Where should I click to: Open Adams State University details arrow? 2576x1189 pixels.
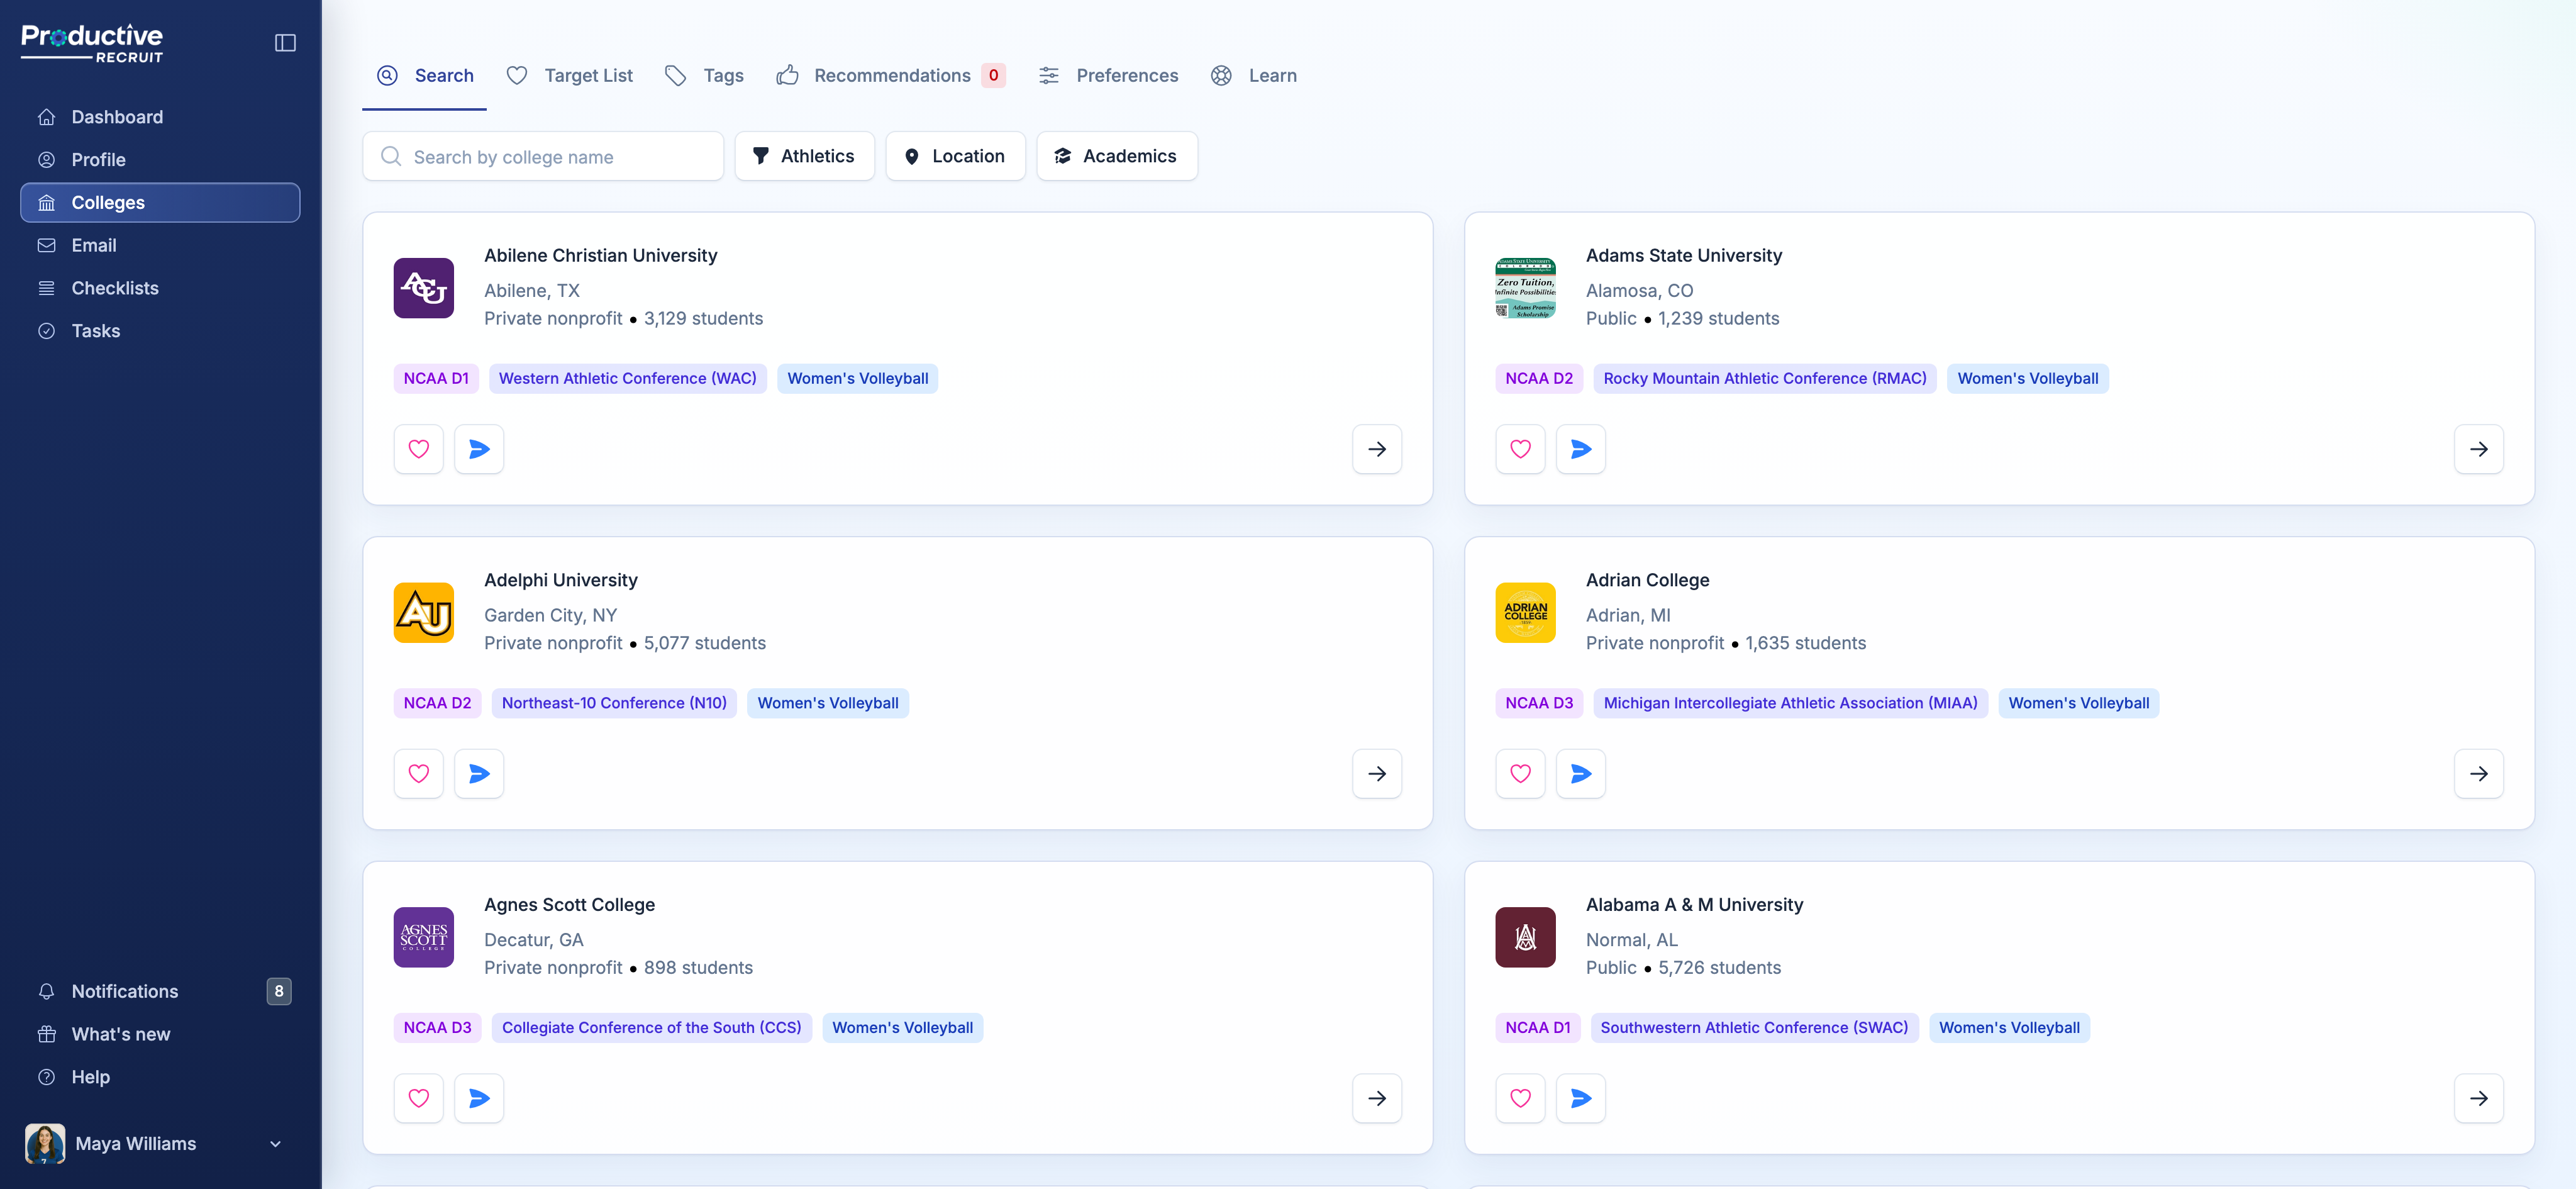[2479, 449]
